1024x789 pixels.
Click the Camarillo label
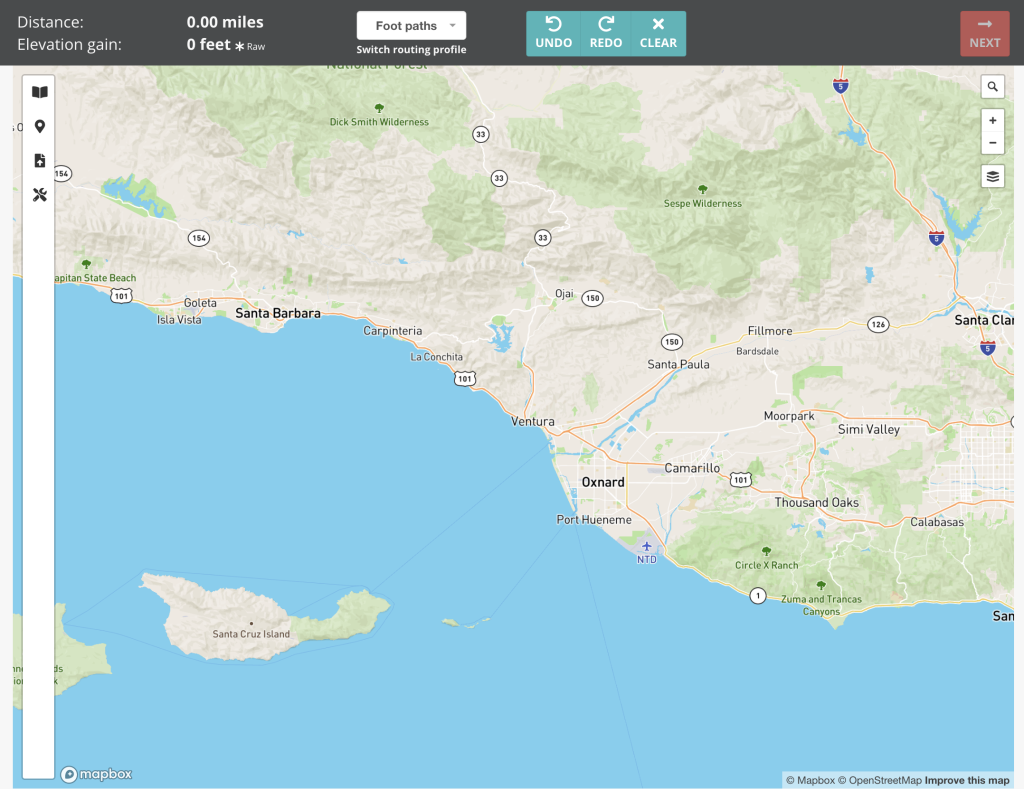692,468
